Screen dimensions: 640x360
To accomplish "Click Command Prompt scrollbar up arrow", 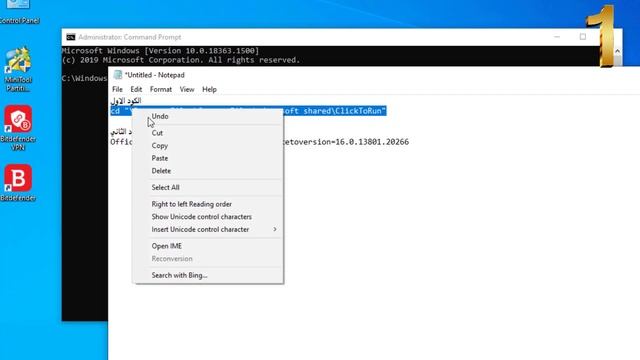I will click(618, 51).
